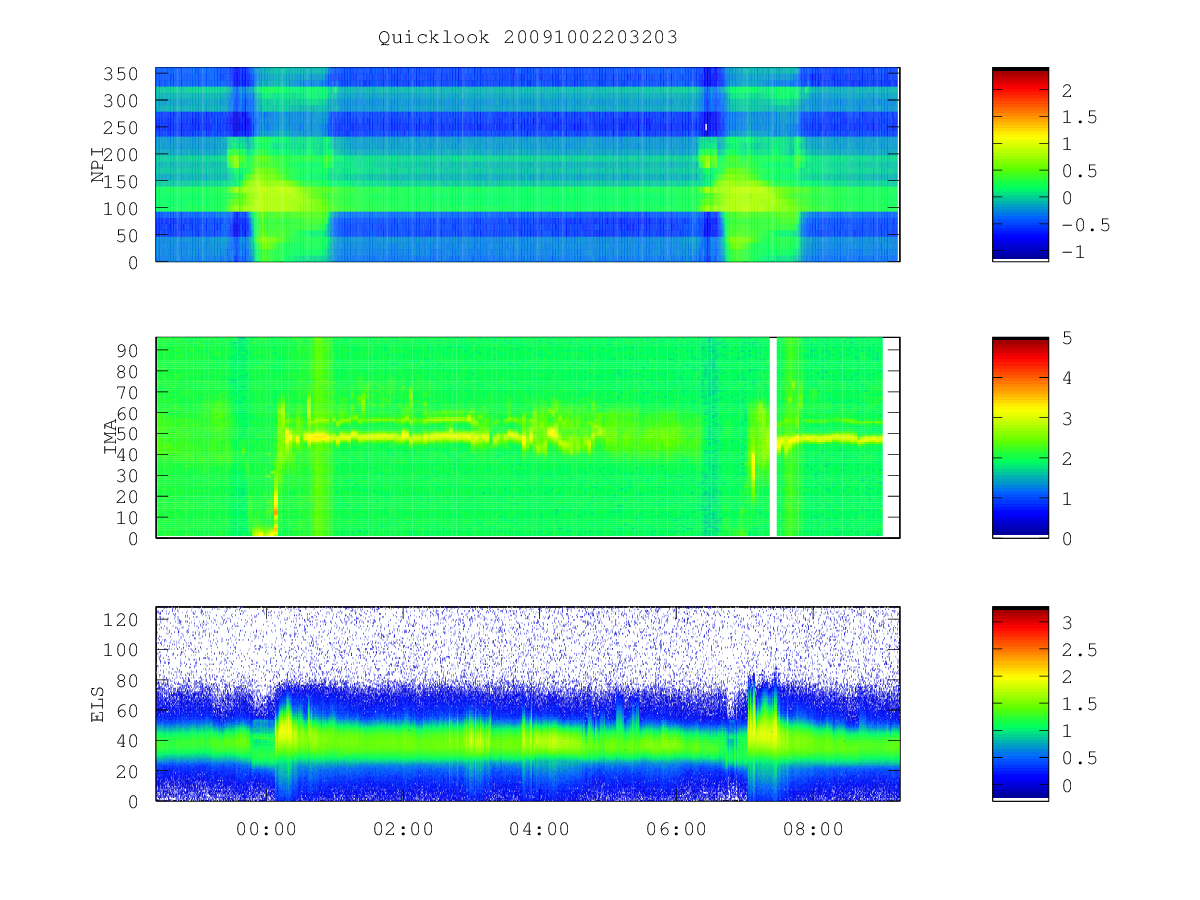Select the NPI axis label
The image size is (1200, 900).
(98, 165)
